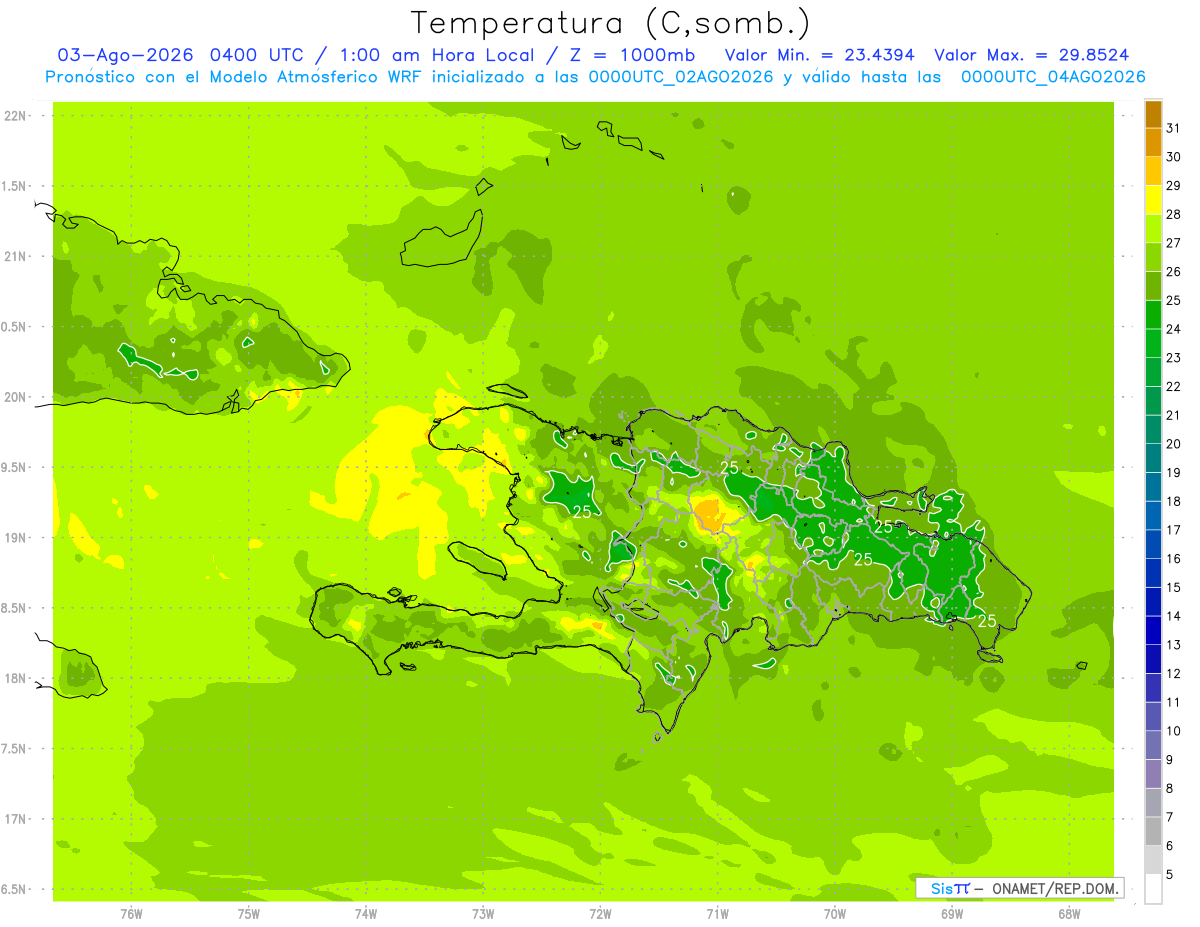Click the color scale label '5'
This screenshot has width=1200, height=927.
(x=1170, y=874)
